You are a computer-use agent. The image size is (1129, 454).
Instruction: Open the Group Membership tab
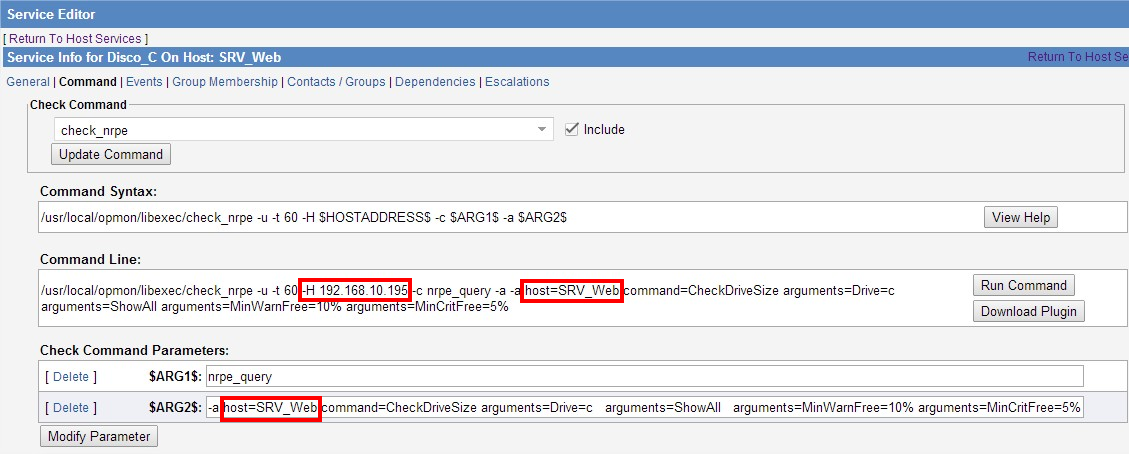click(x=225, y=82)
